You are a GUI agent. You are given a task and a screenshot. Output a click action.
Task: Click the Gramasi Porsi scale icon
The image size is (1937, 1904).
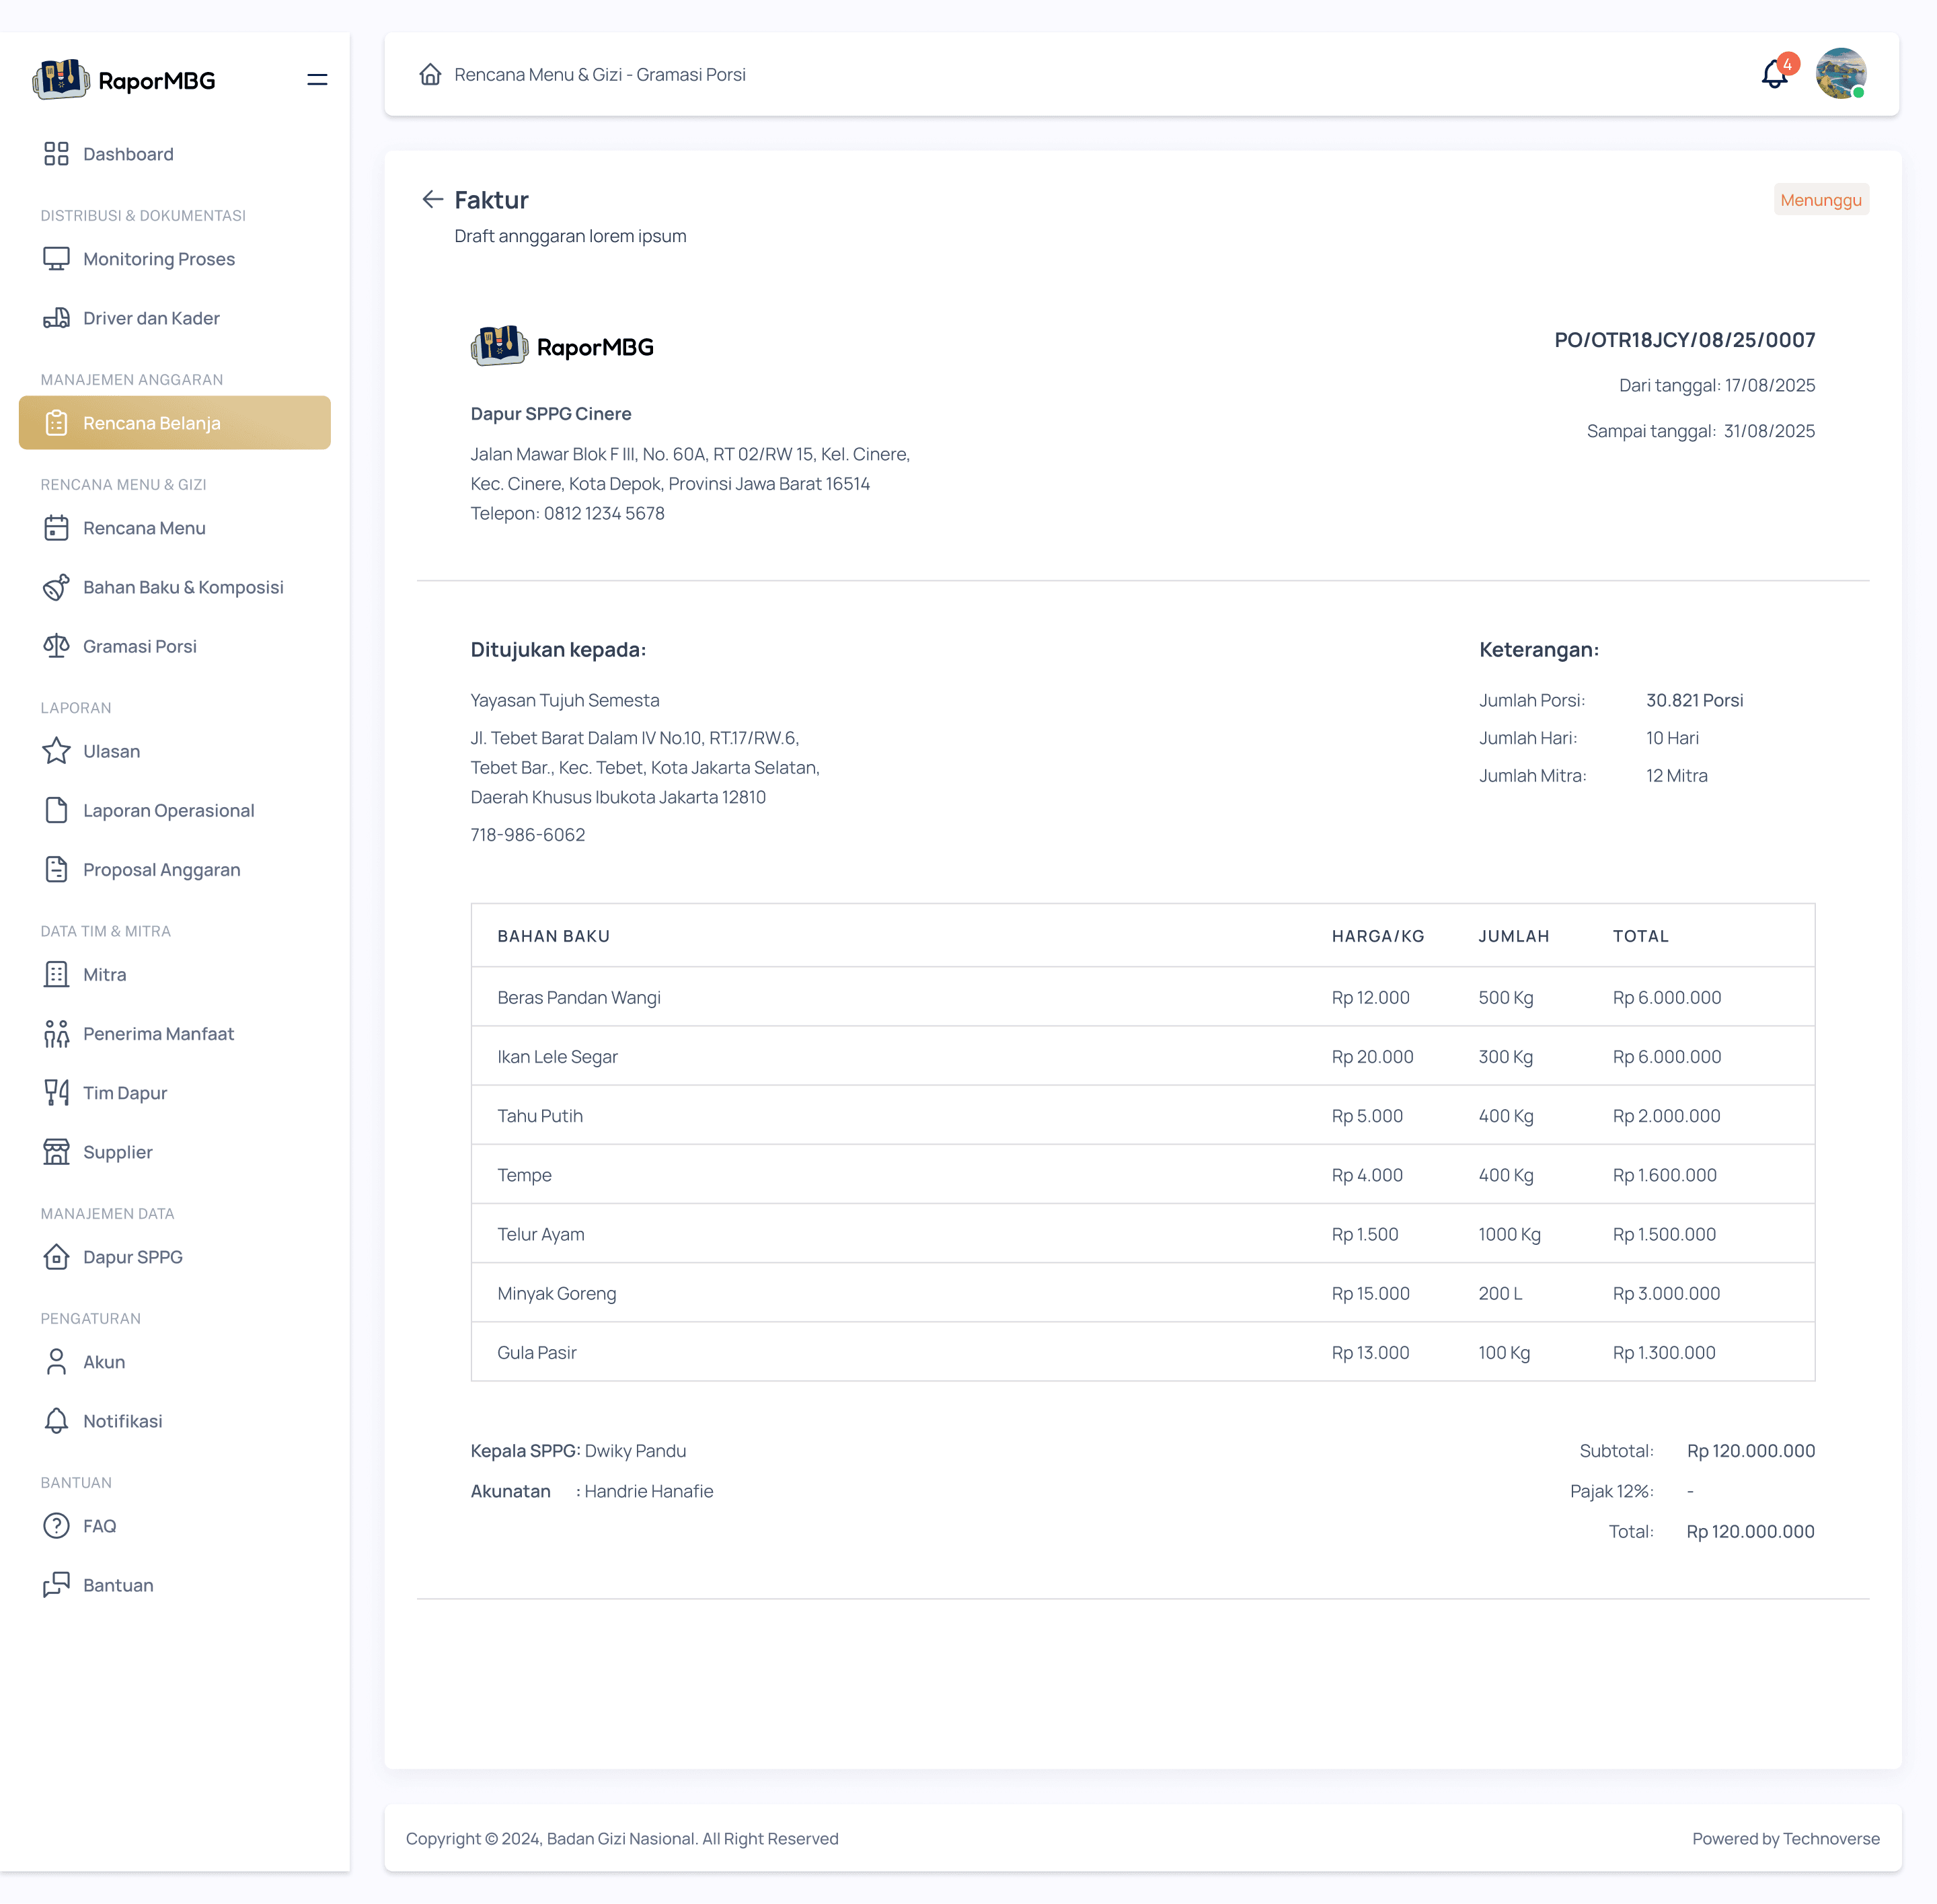pyautogui.click(x=56, y=646)
